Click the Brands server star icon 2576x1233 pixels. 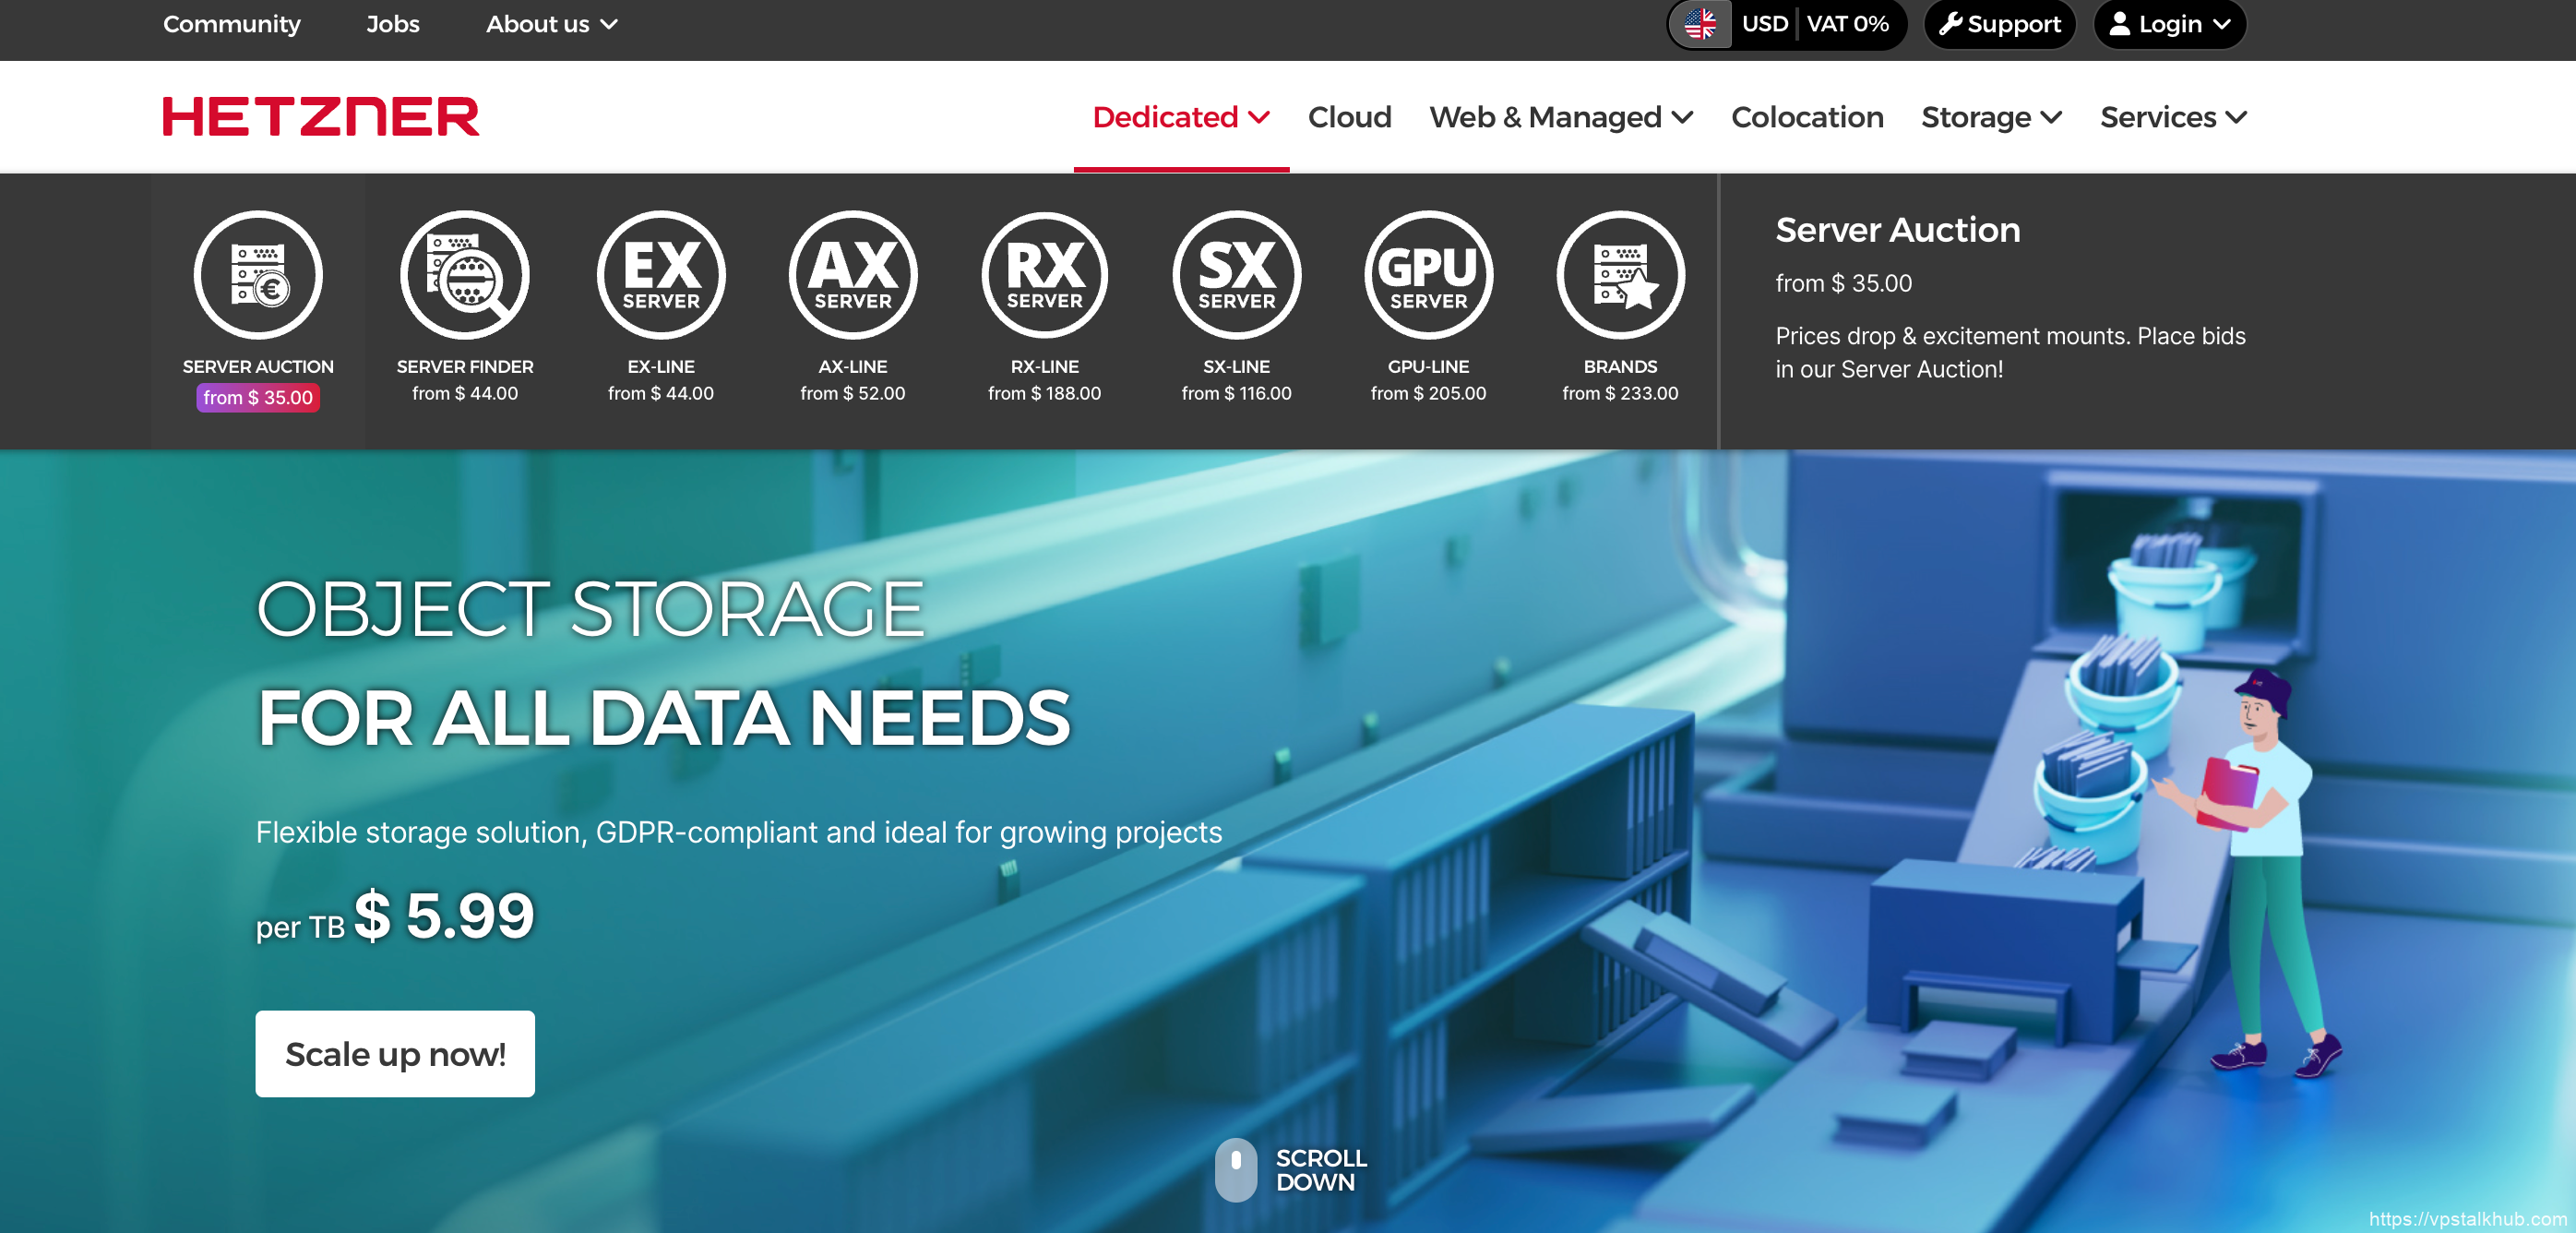pyautogui.click(x=1620, y=275)
